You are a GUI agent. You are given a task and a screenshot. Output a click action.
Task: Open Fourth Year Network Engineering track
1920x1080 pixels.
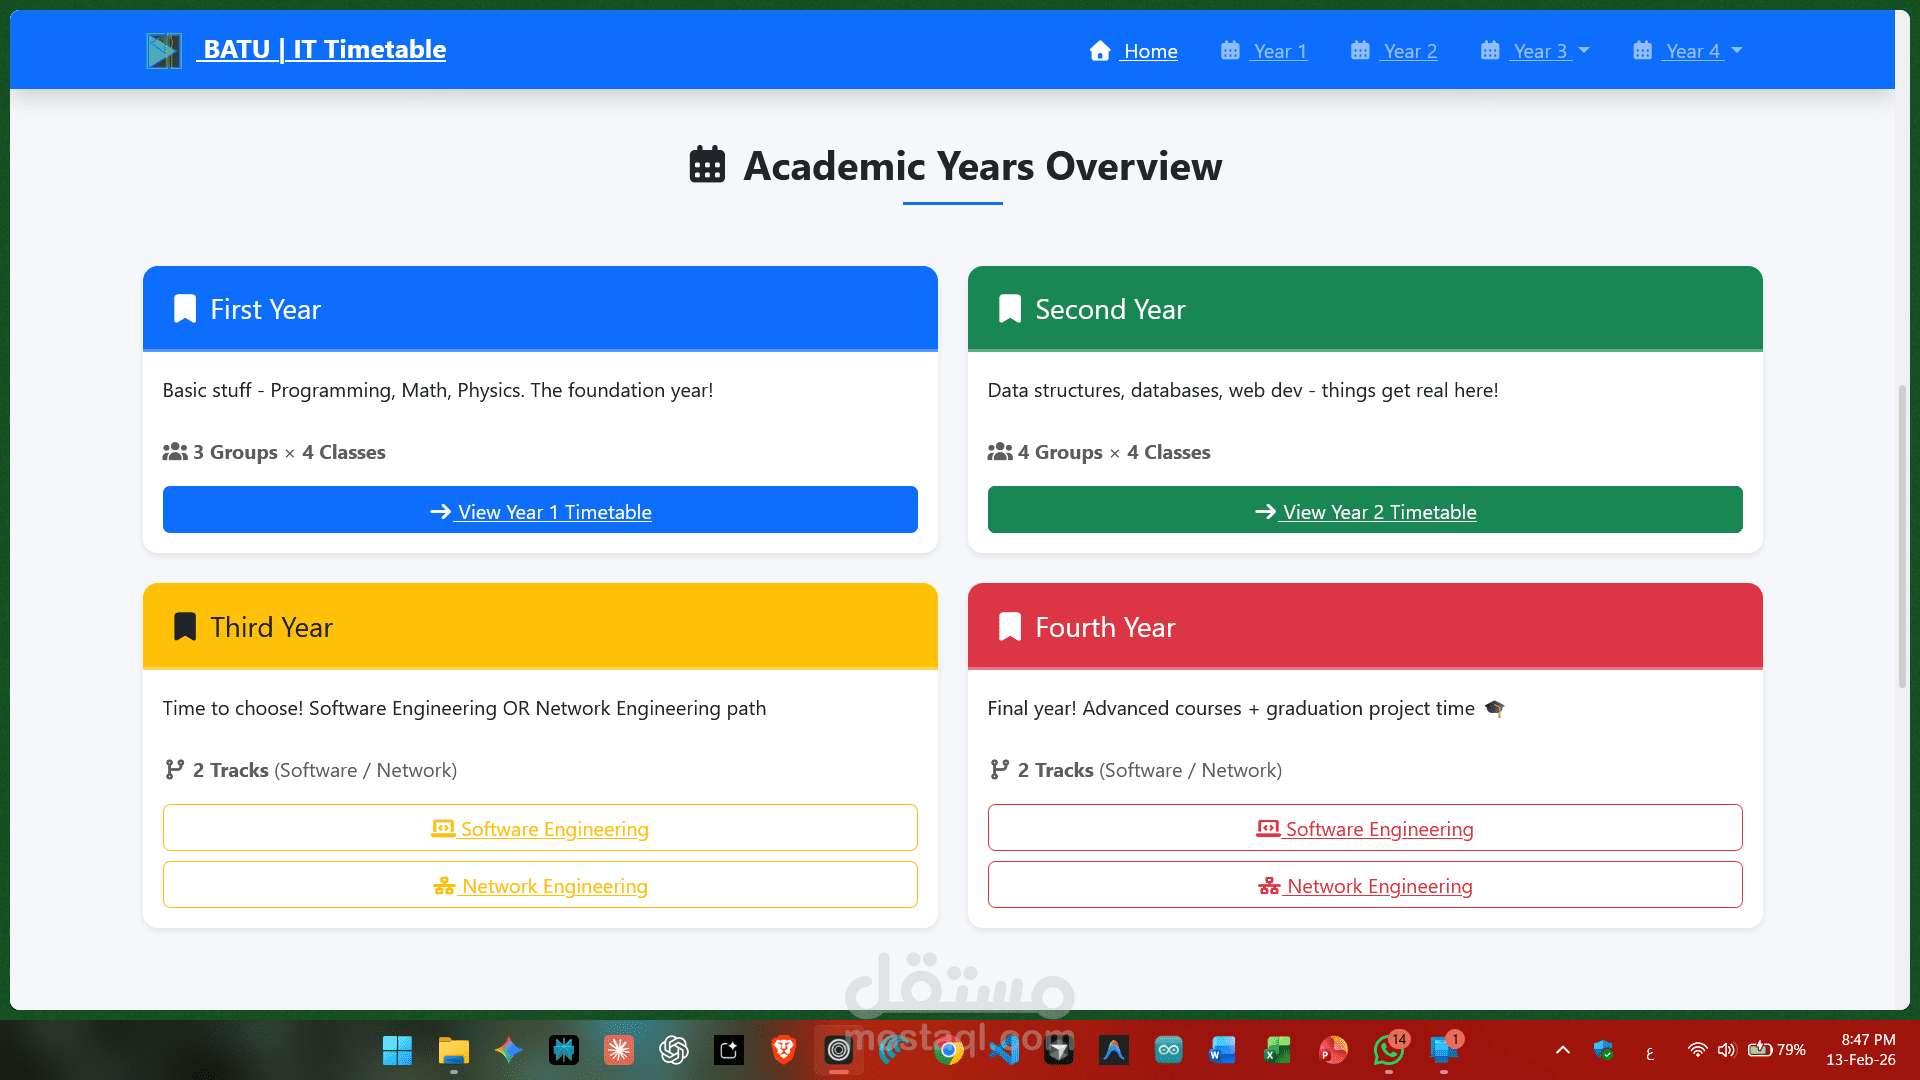(1365, 885)
